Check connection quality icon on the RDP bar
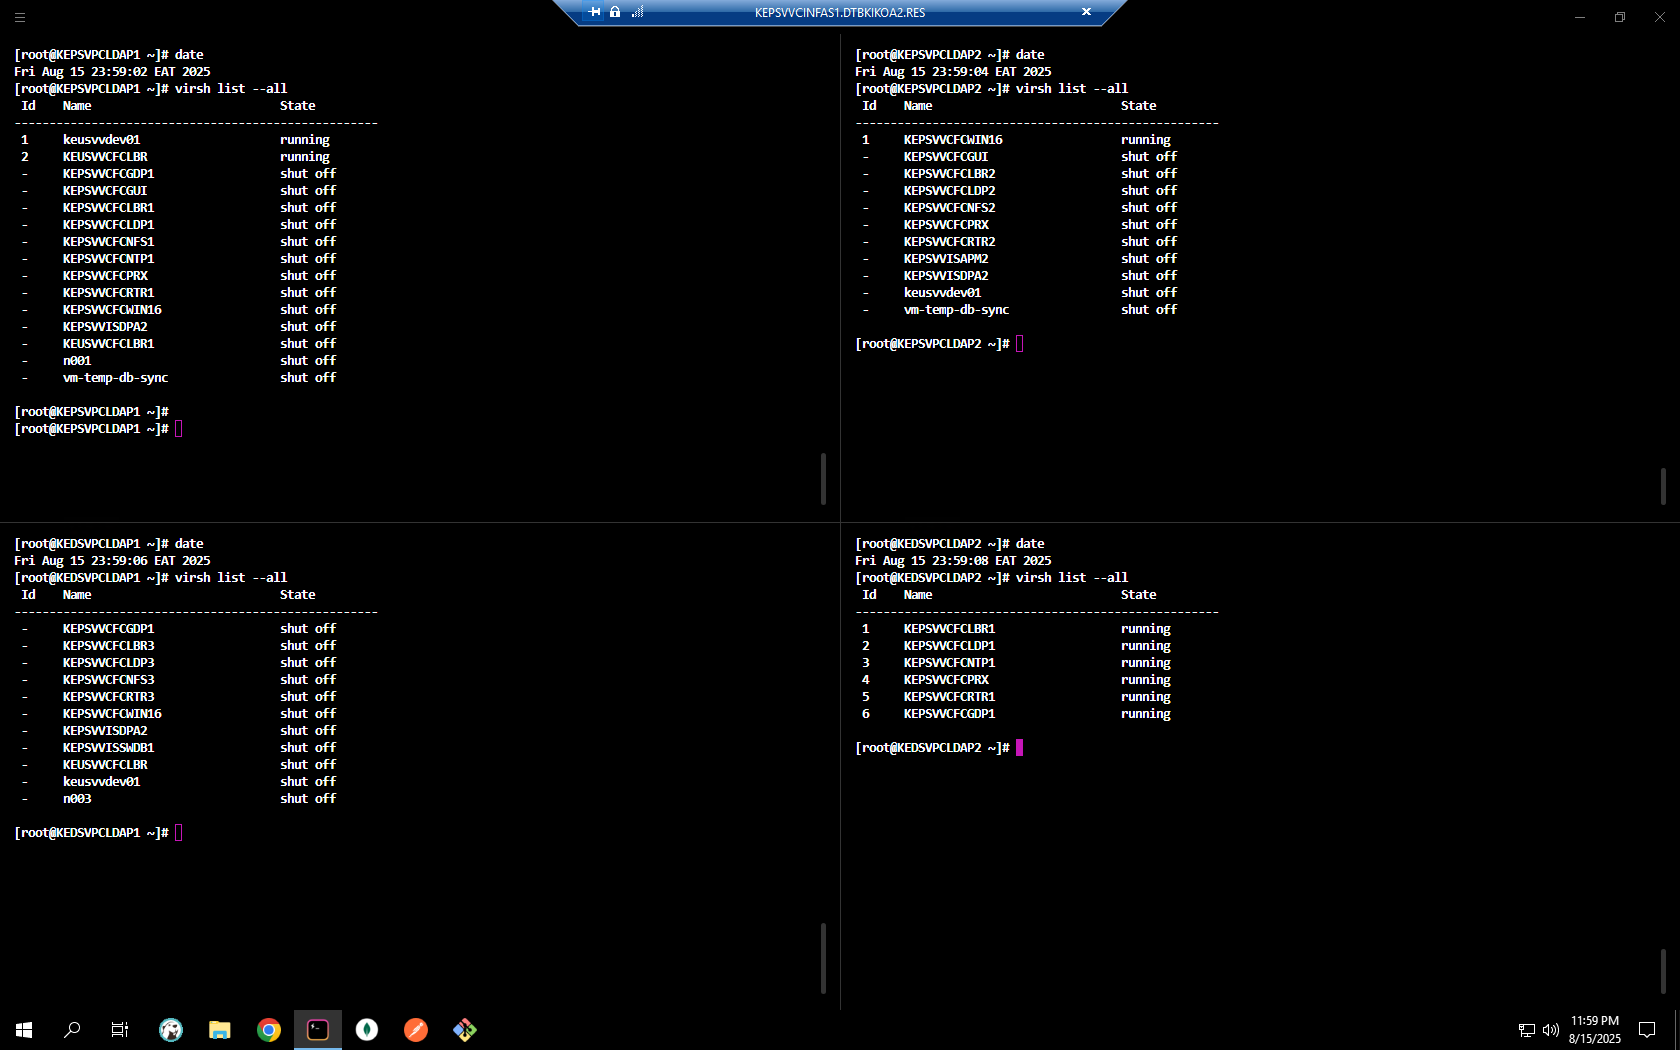The image size is (1680, 1050). 637,12
